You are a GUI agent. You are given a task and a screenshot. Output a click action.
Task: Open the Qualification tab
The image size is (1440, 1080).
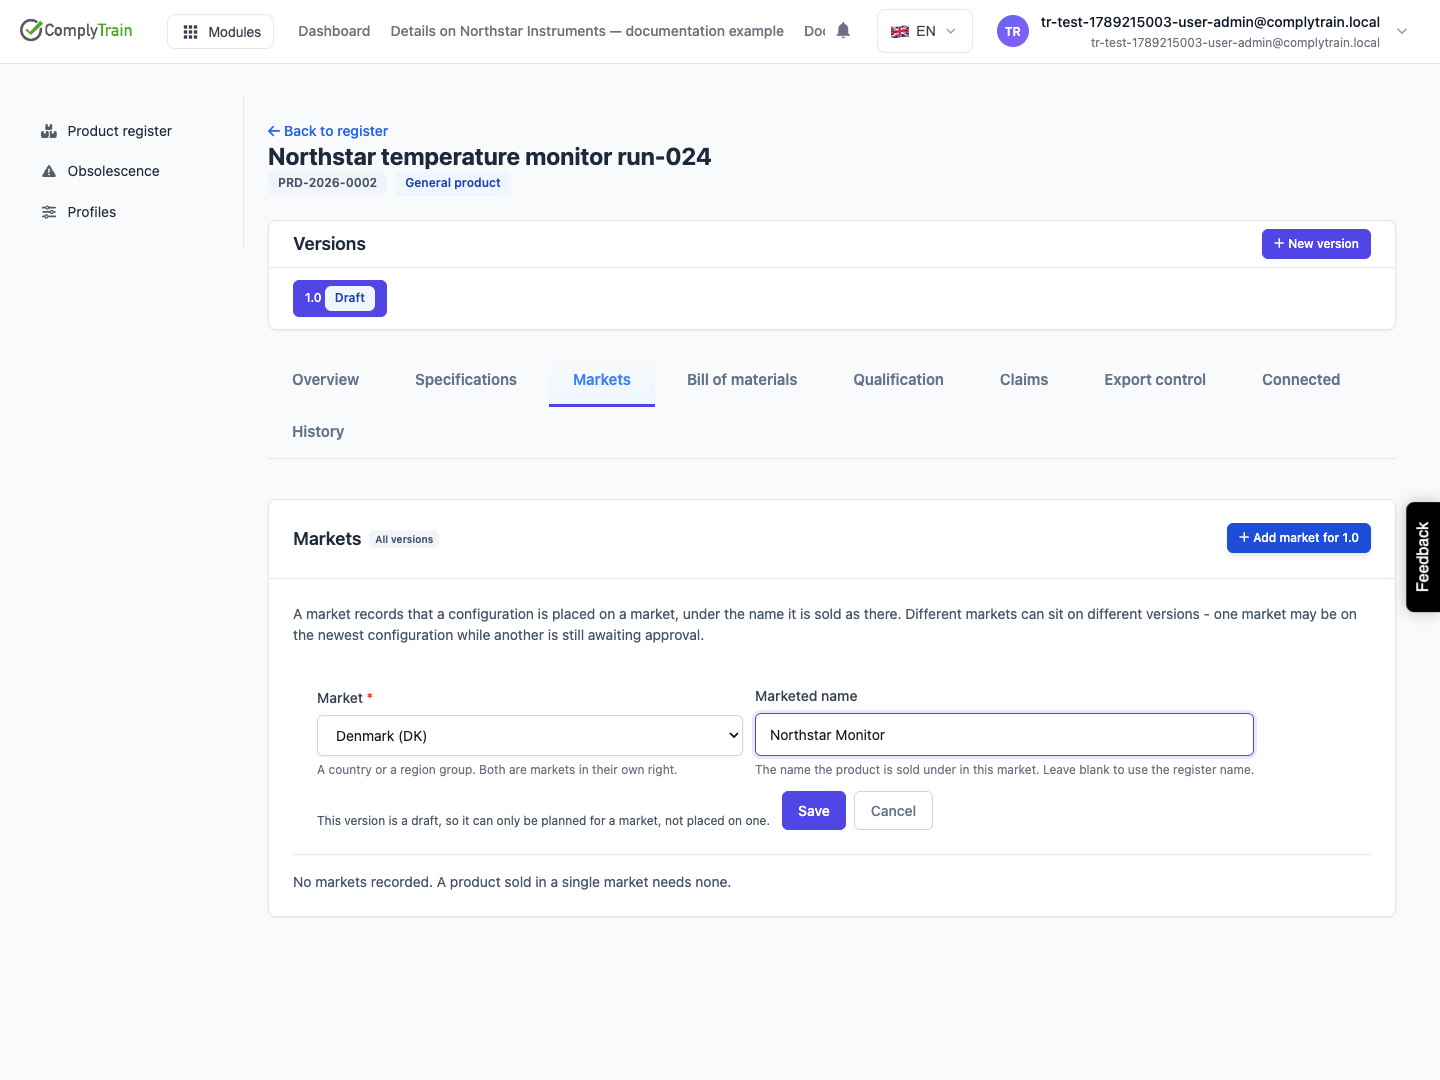(898, 380)
